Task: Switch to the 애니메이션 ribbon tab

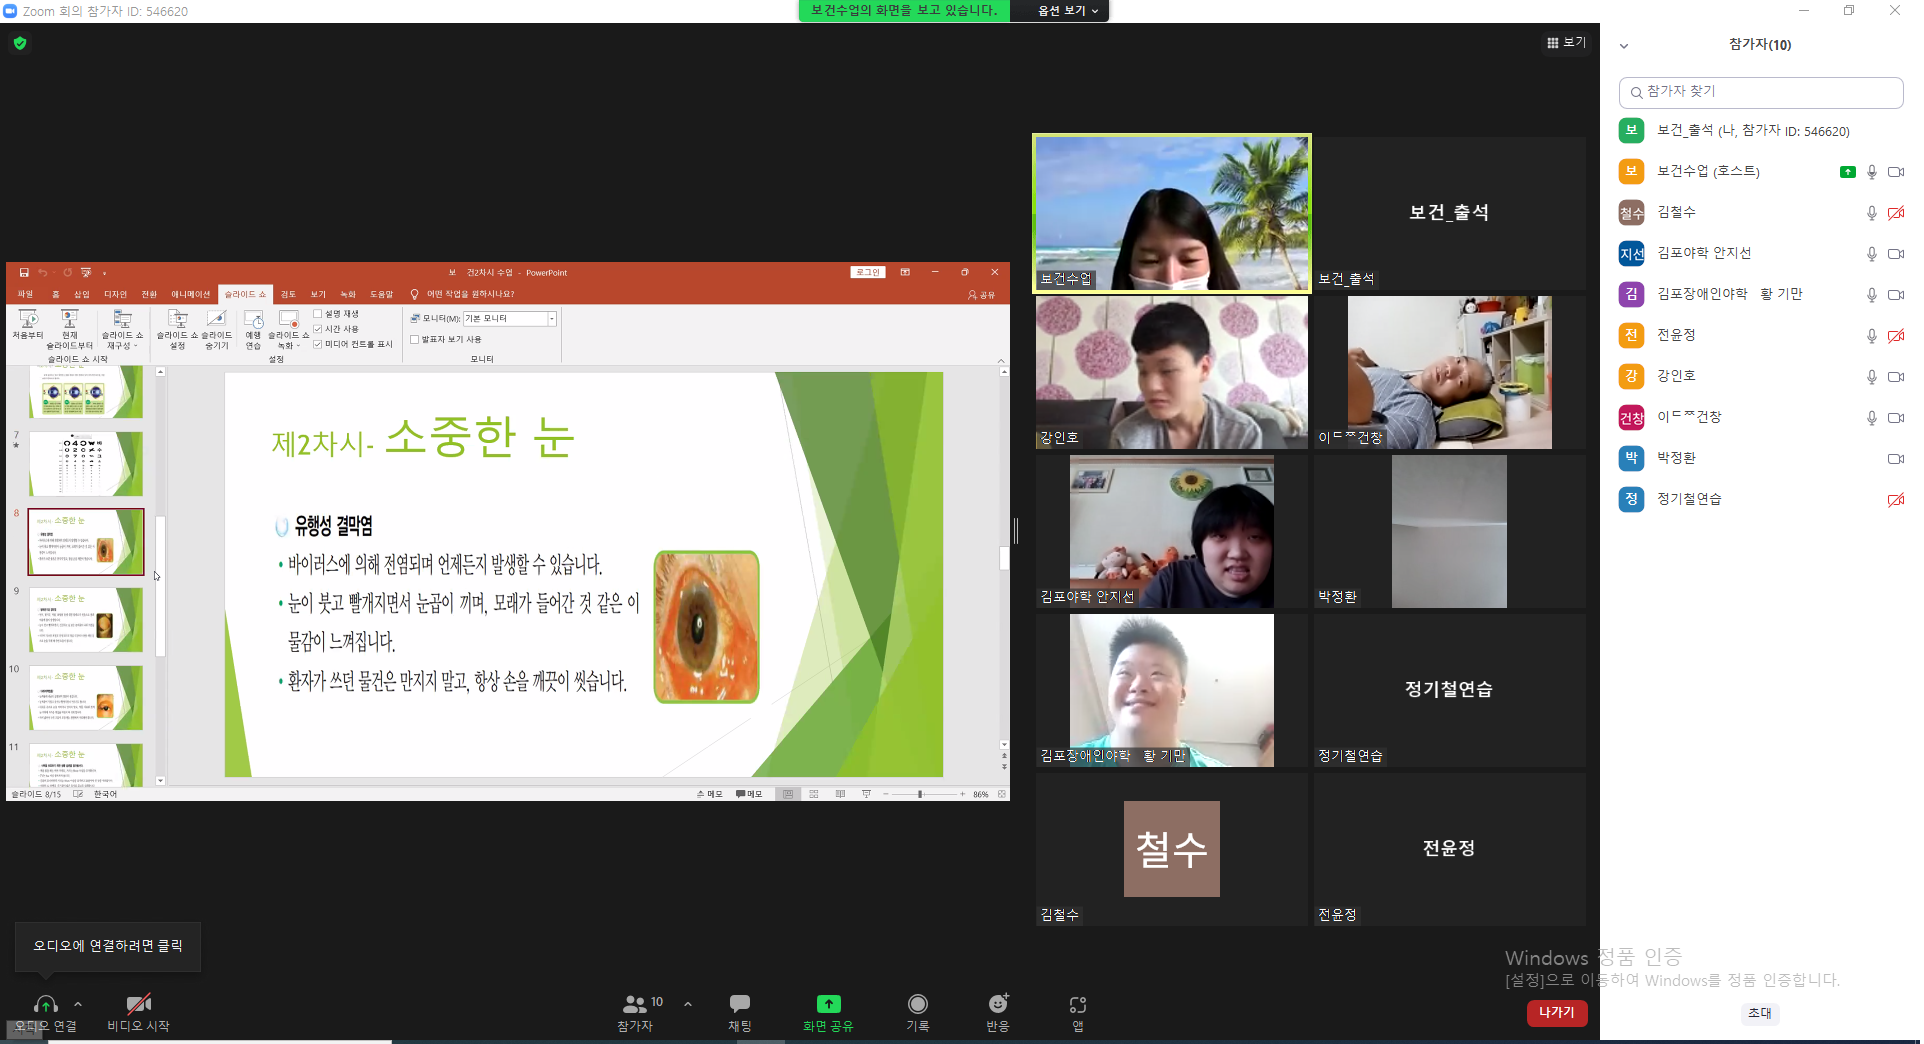Action: coord(190,294)
